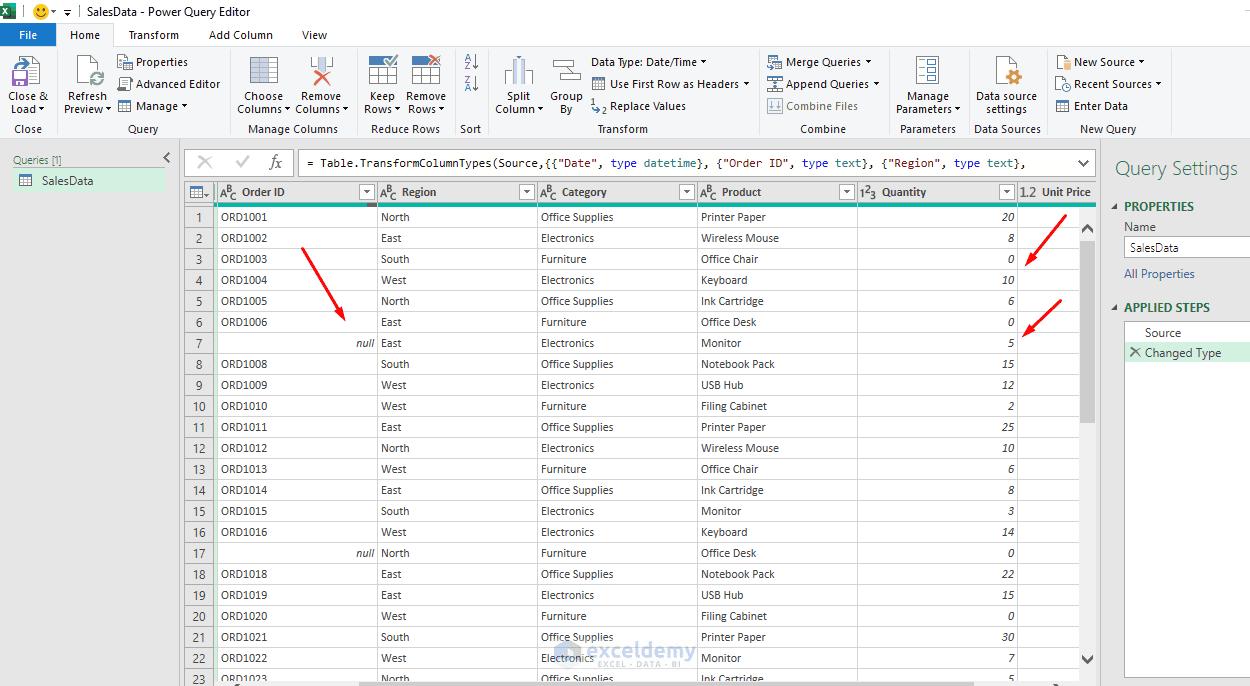Select the Changed Type applied step
The height and width of the screenshot is (686, 1250).
tap(1187, 352)
